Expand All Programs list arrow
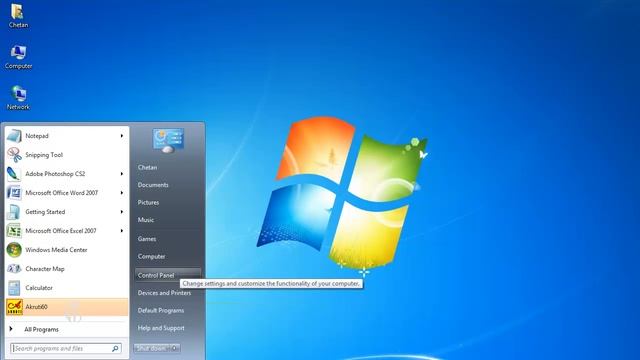Viewport: 640px width, 360px height. point(11,329)
